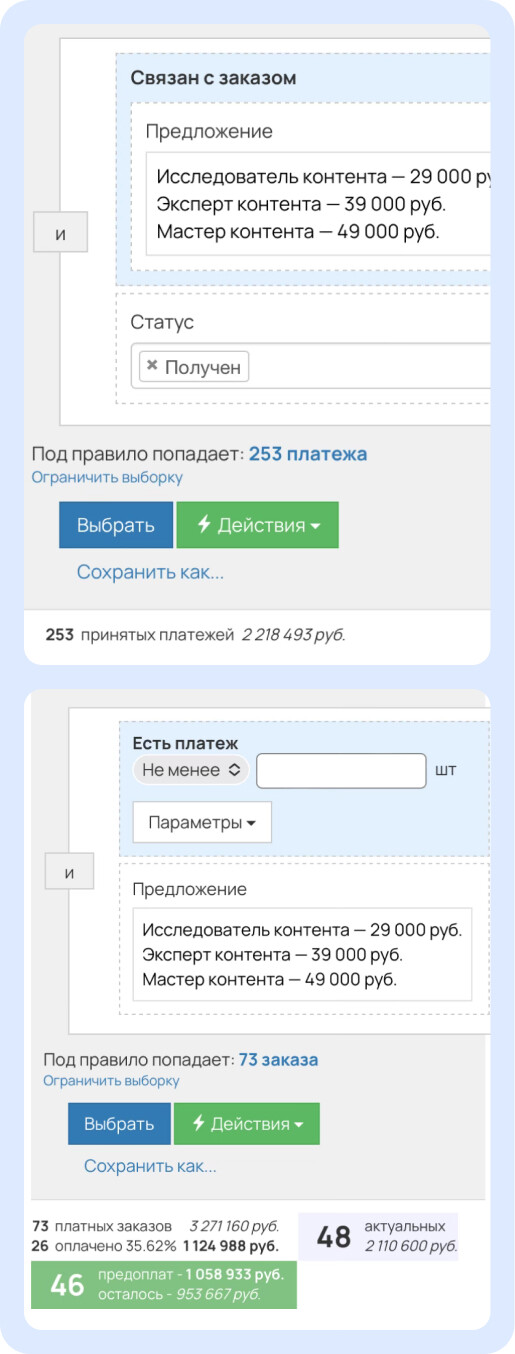Click the lower И condition operator button

pos(70,872)
